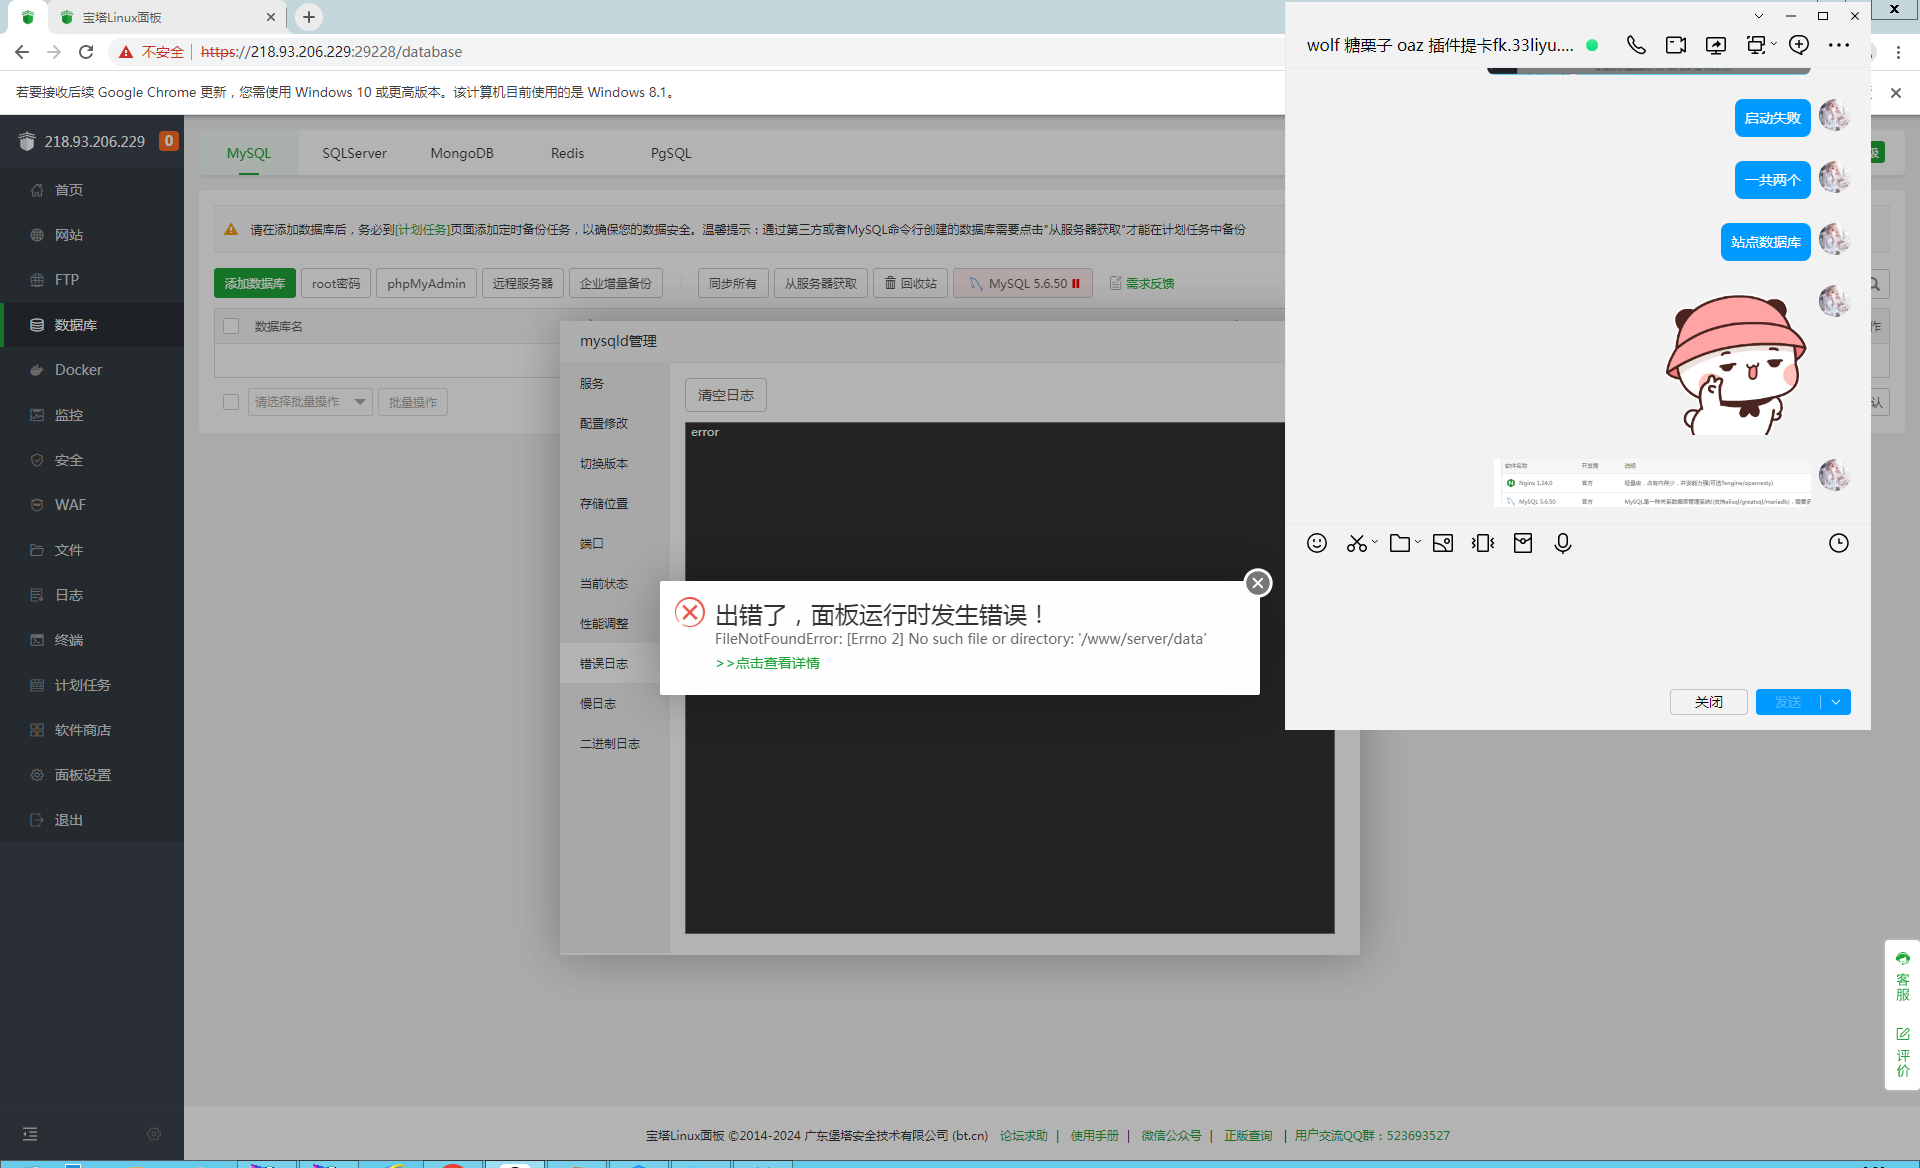Toggle select-all checkbox beside 数据库名
The image size is (1920, 1168).
[231, 326]
